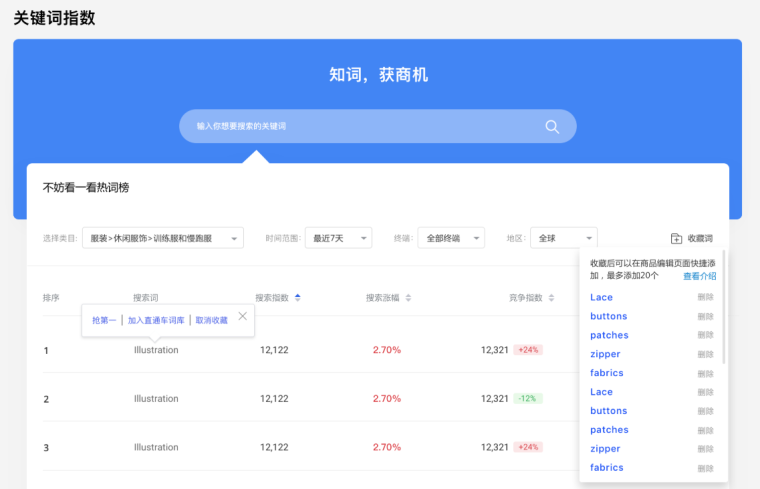760x489 pixels.
Task: Close the keyword action popup
Action: tap(243, 317)
